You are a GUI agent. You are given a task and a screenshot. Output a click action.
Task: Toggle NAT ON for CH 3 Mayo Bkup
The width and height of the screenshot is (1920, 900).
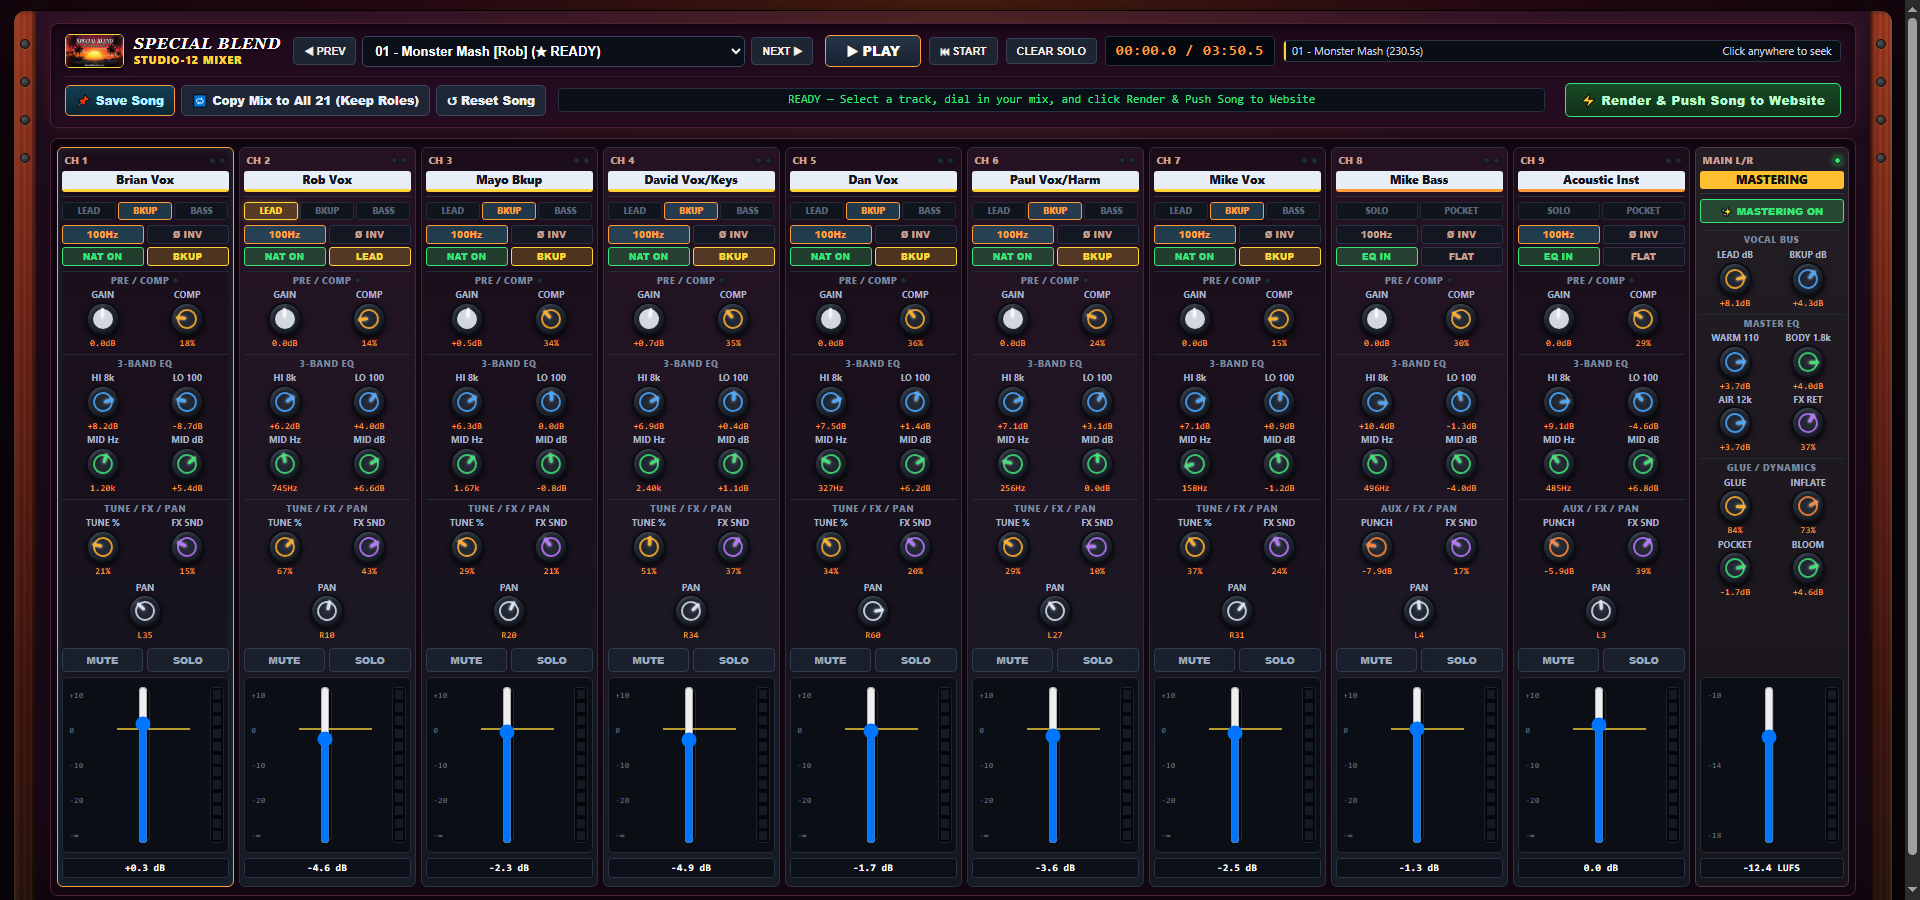coord(467,256)
